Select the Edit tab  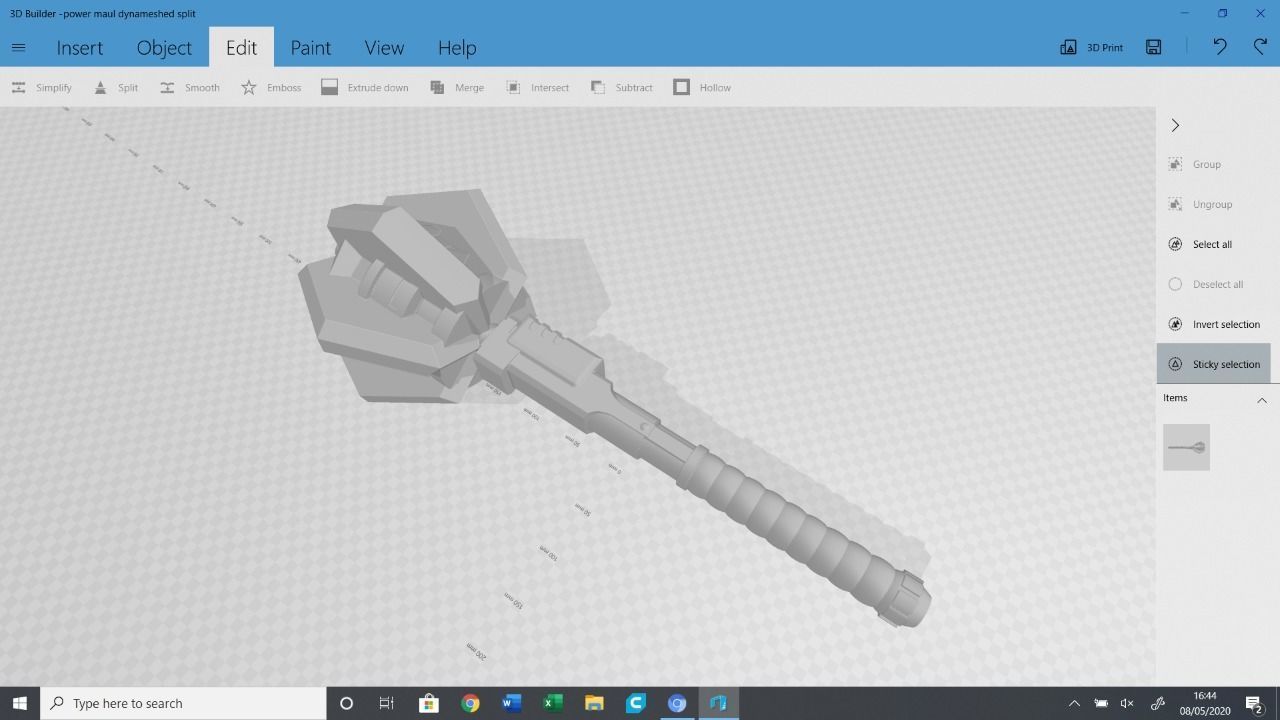click(241, 48)
